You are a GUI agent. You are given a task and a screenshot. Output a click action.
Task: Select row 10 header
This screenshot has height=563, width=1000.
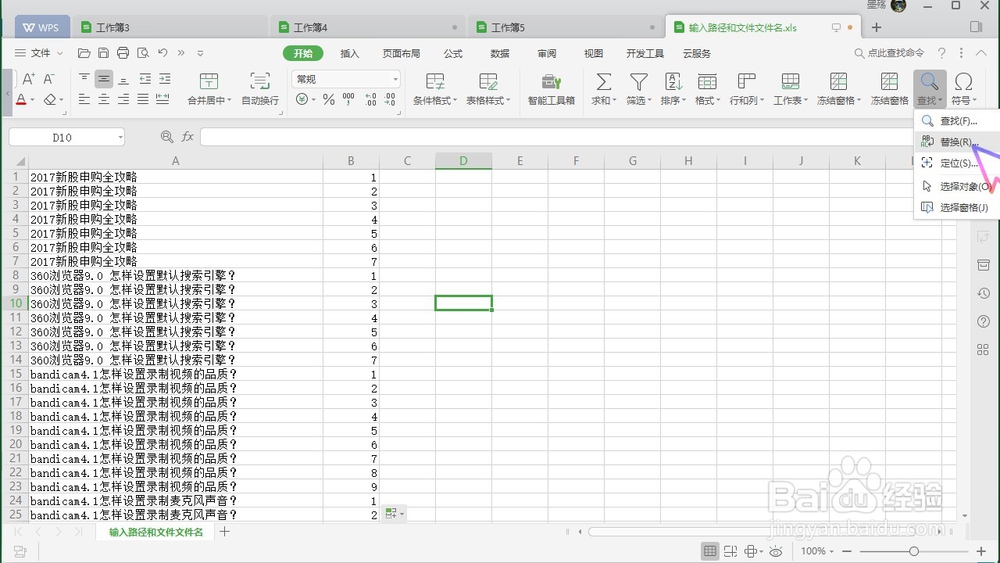pos(15,303)
